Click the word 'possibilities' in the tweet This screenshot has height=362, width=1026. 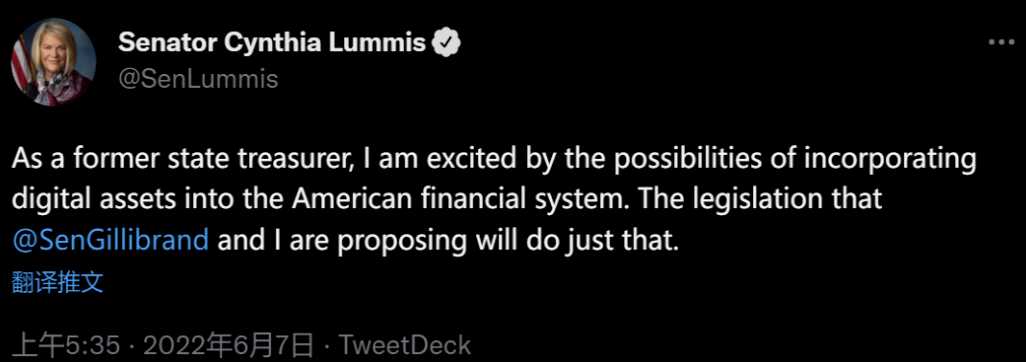pyautogui.click(x=695, y=161)
